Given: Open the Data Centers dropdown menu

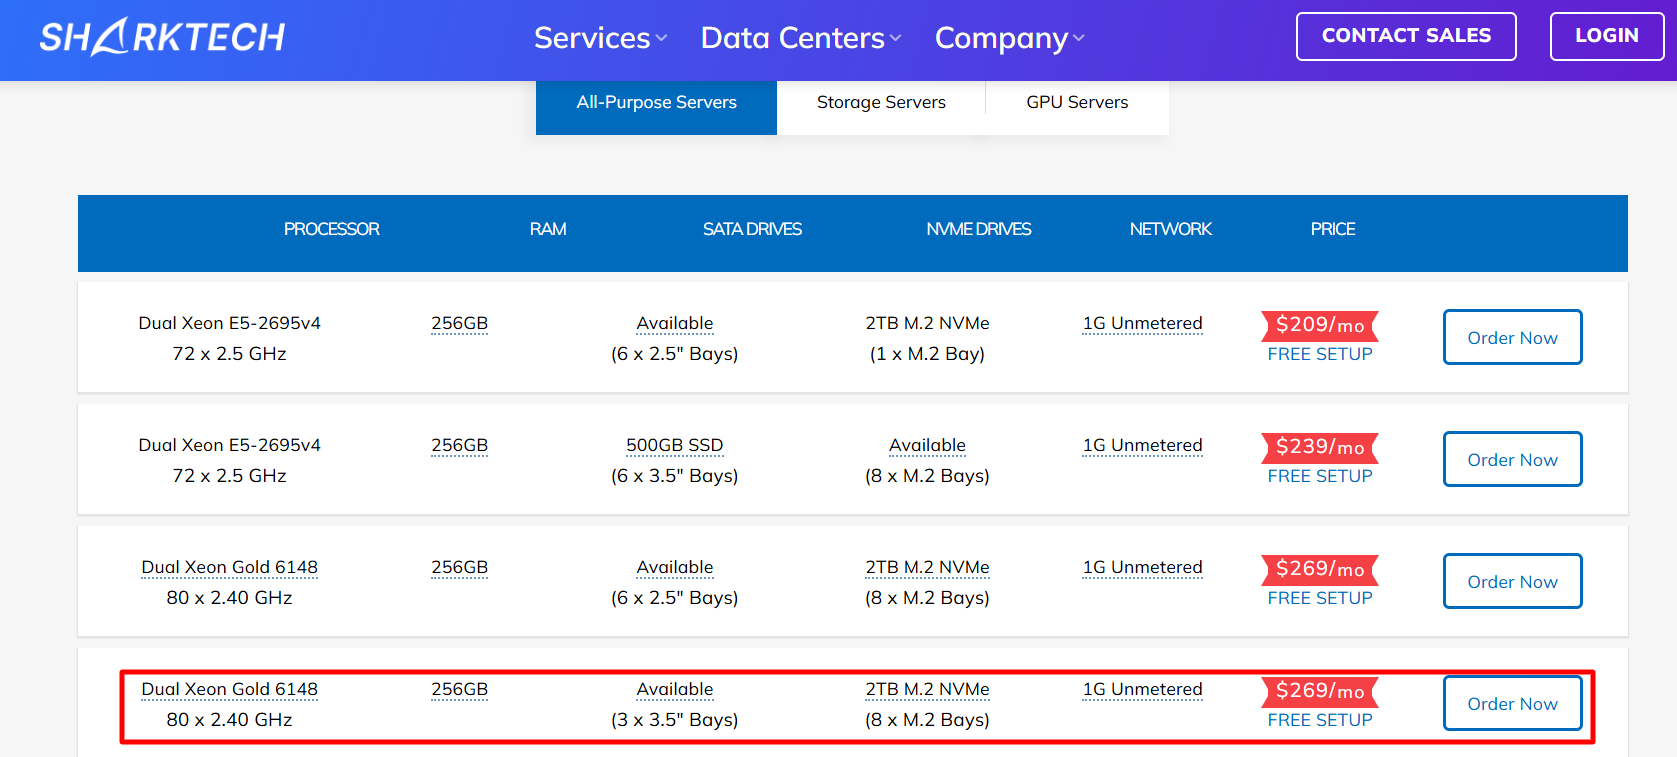Looking at the screenshot, I should click(x=801, y=38).
